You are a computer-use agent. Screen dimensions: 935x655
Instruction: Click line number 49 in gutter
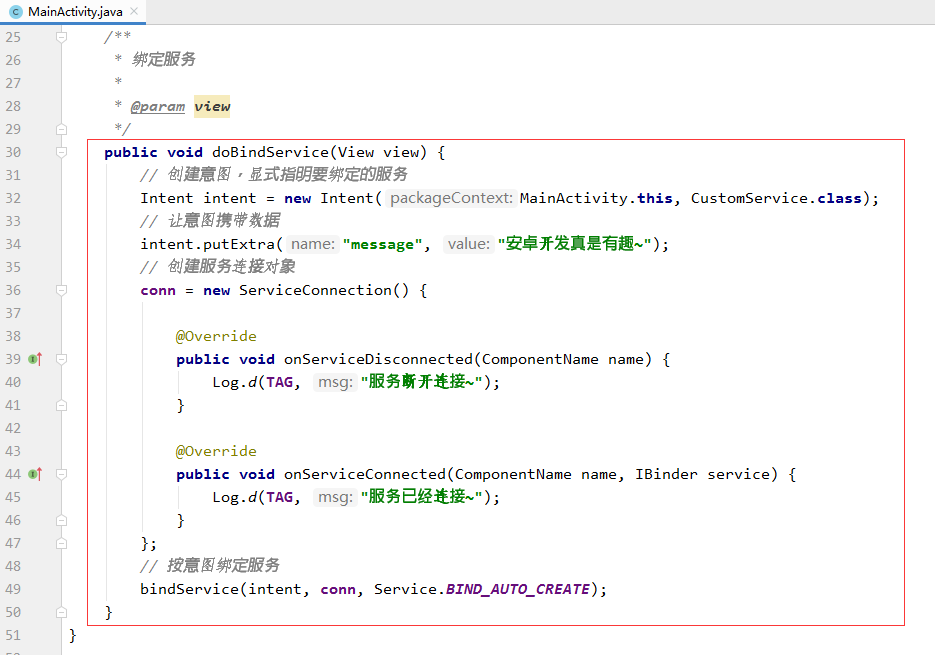click(x=13, y=589)
